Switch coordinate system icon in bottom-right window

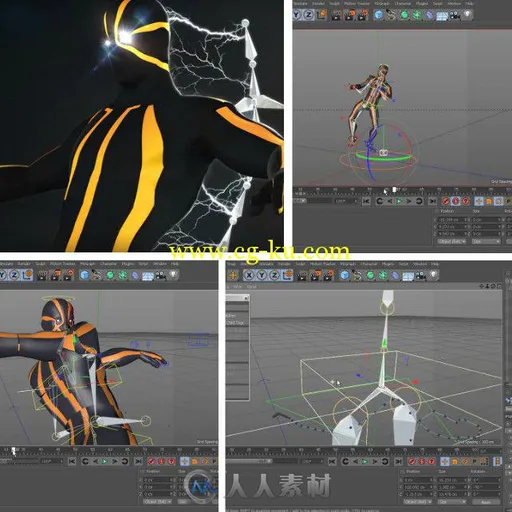287,275
